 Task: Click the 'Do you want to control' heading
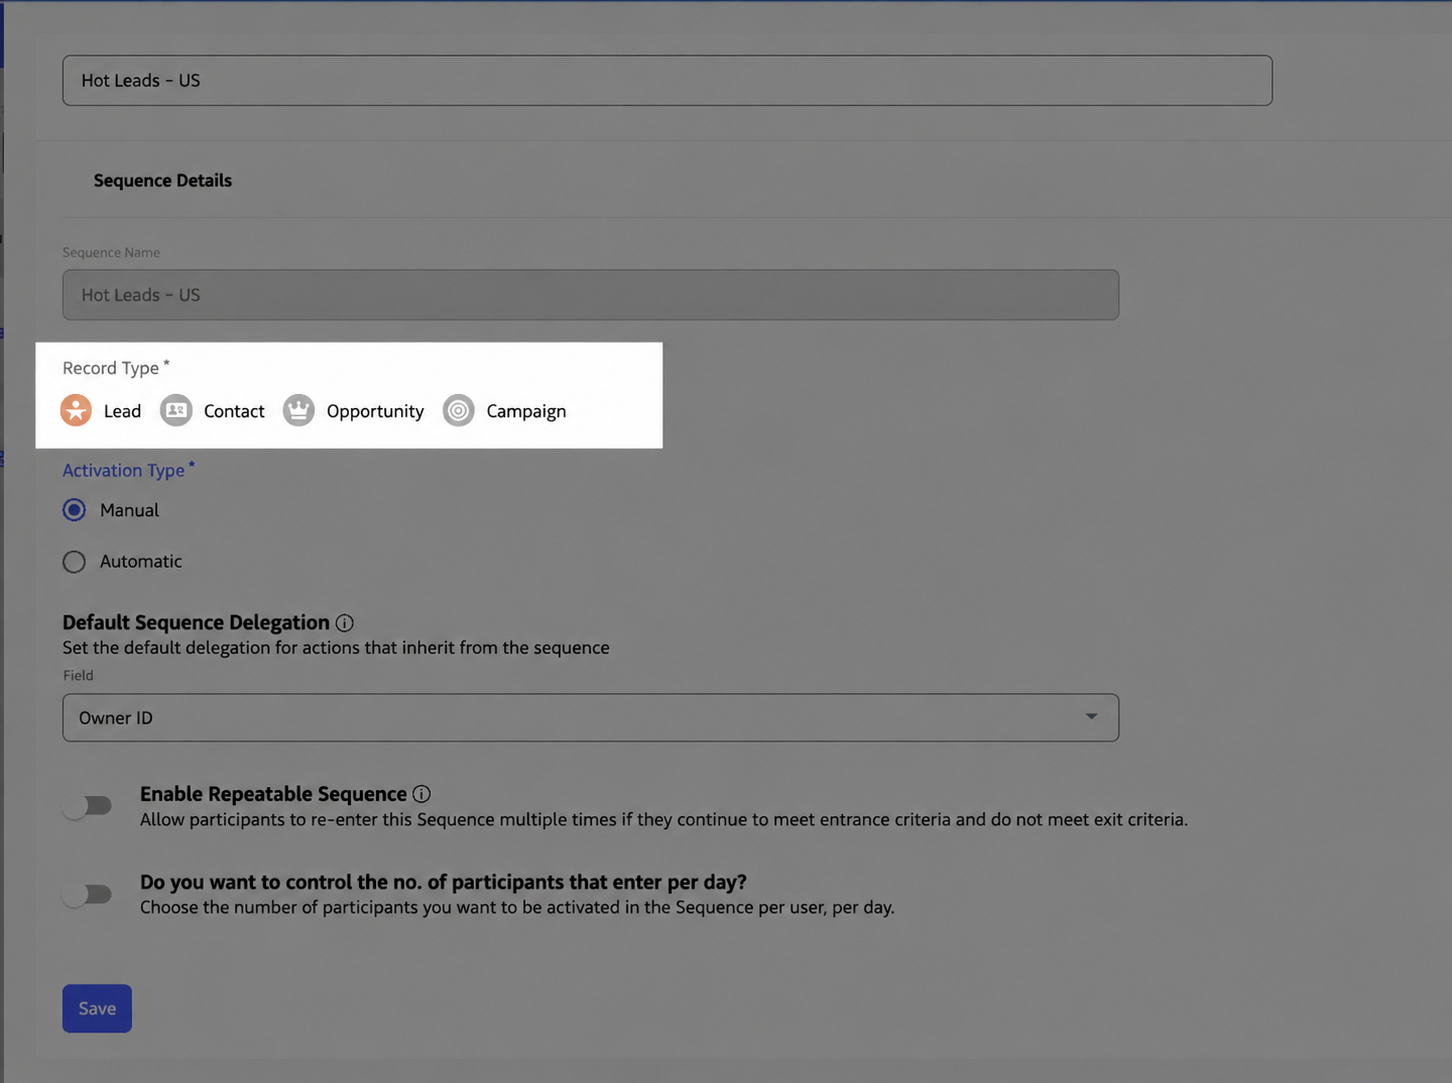pyautogui.click(x=443, y=882)
